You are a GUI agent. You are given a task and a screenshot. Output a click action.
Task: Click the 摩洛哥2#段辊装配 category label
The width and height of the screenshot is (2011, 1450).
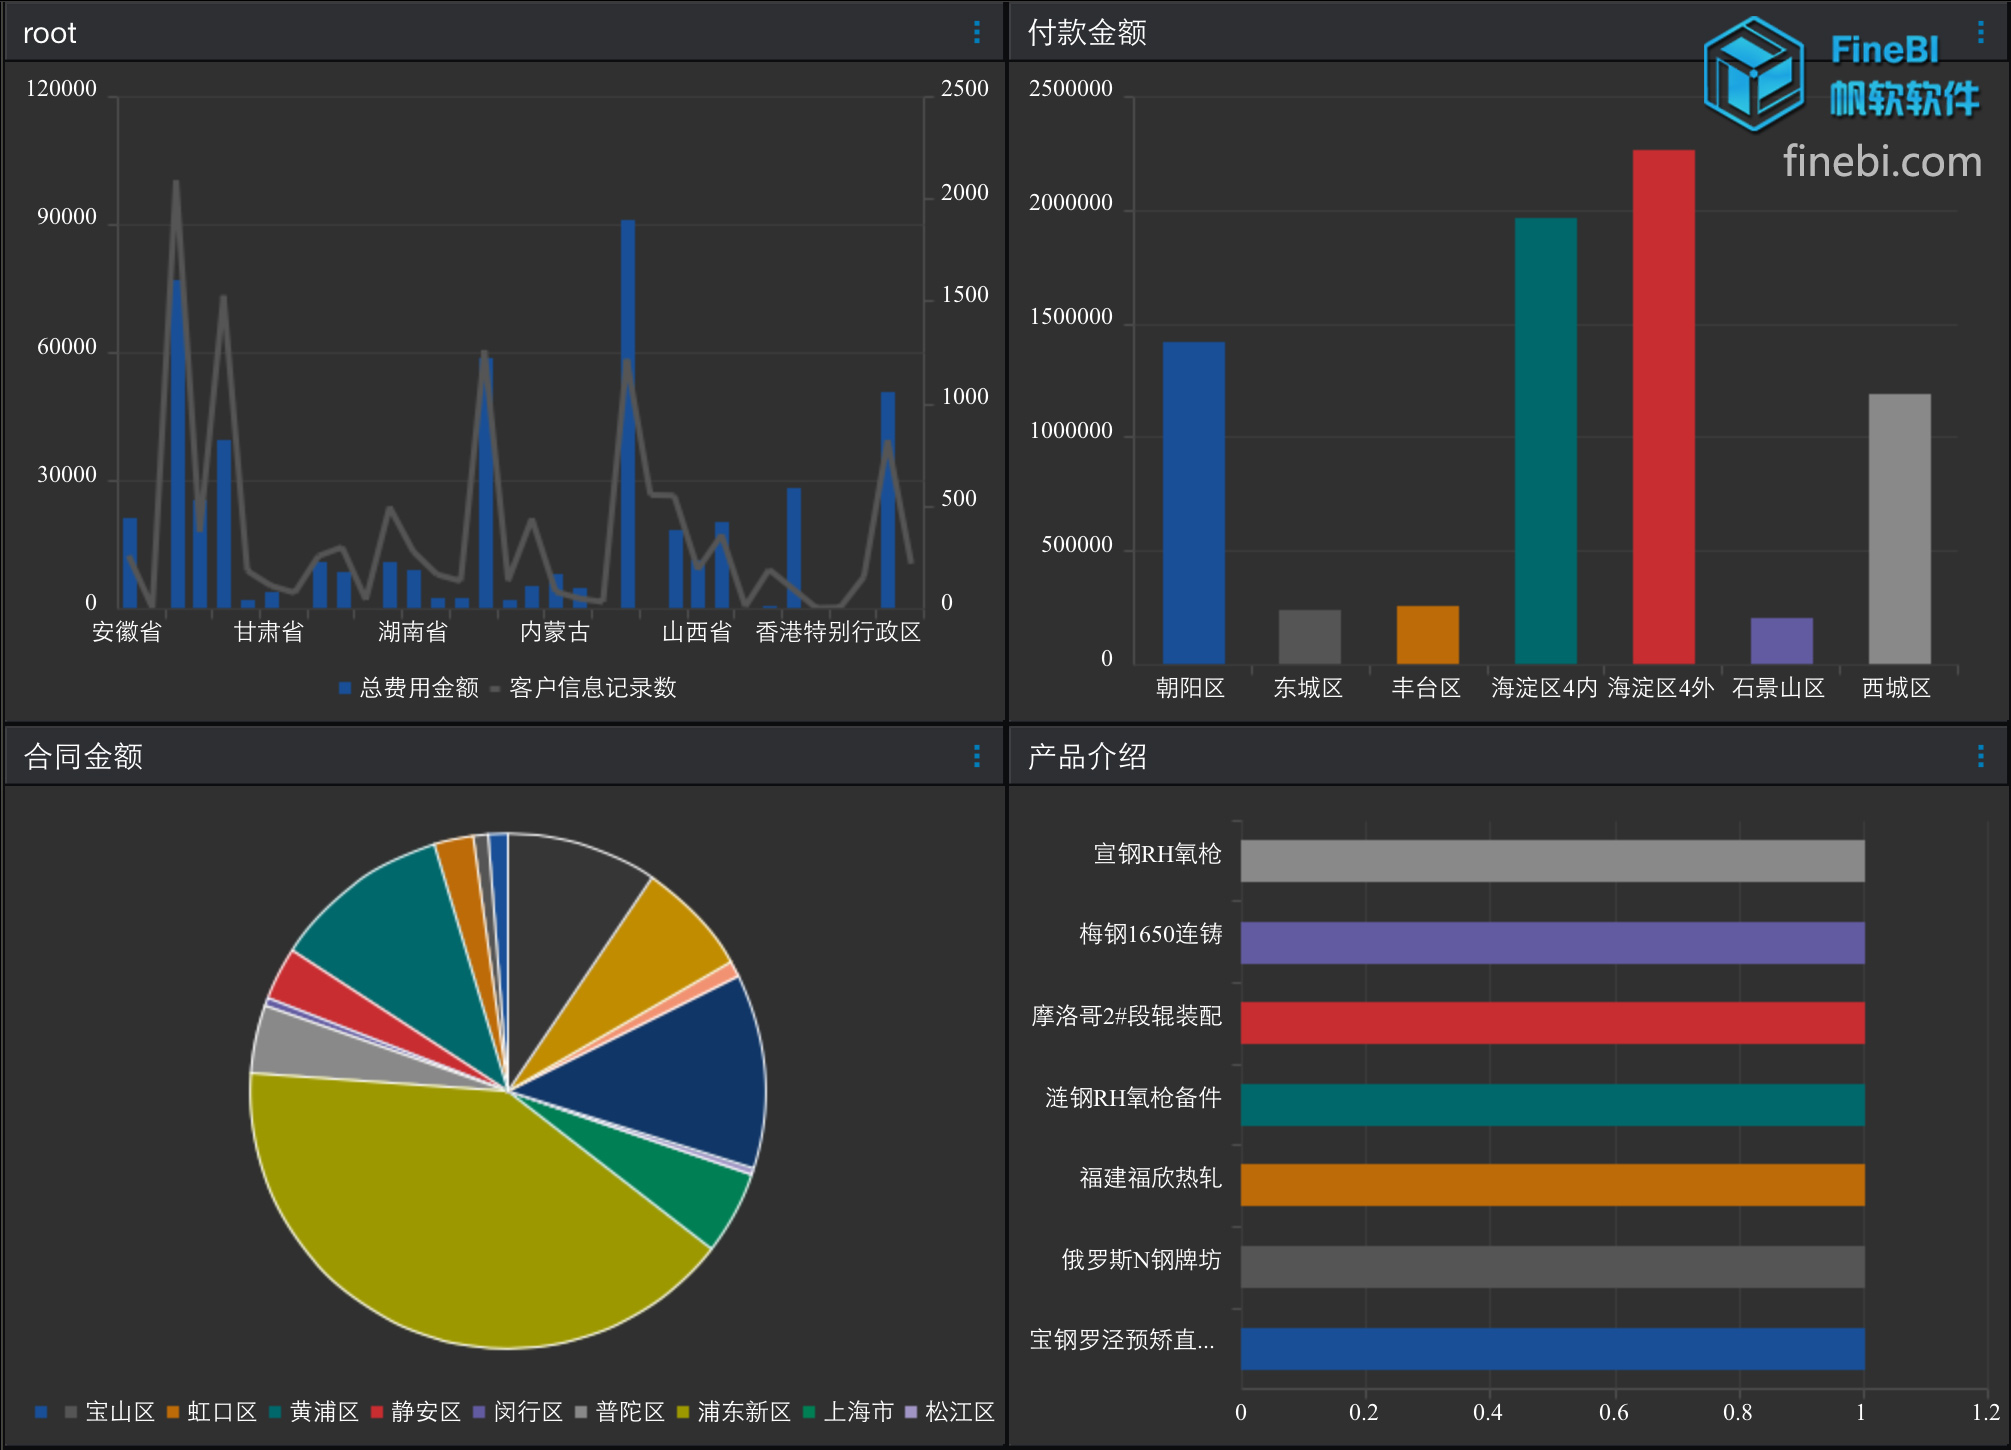(1127, 1016)
